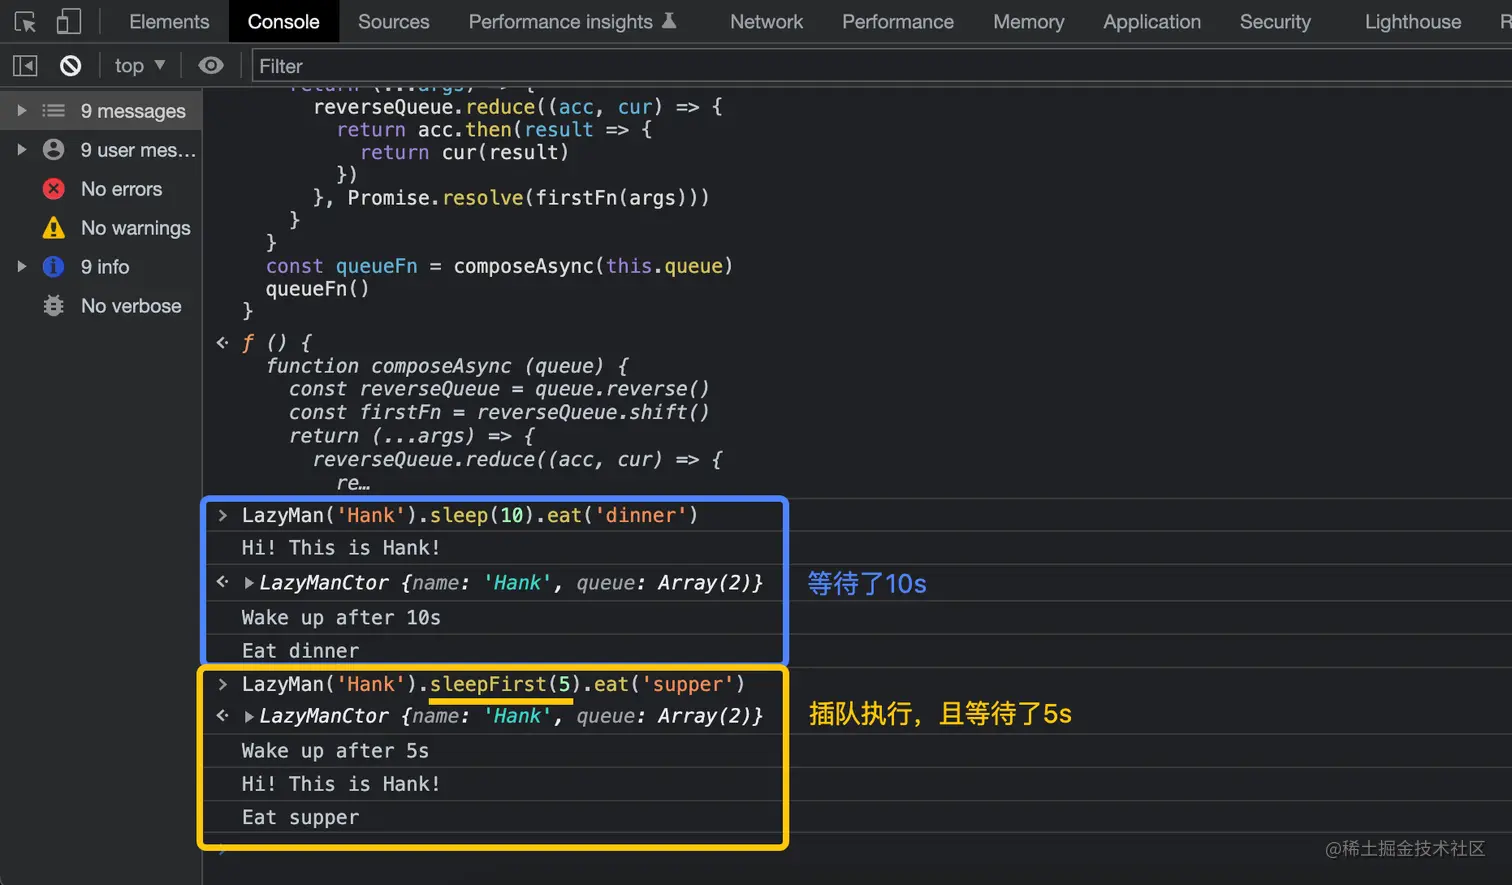This screenshot has height=885, width=1512.
Task: Toggle the device toolbar icon
Action: pyautogui.click(x=68, y=21)
